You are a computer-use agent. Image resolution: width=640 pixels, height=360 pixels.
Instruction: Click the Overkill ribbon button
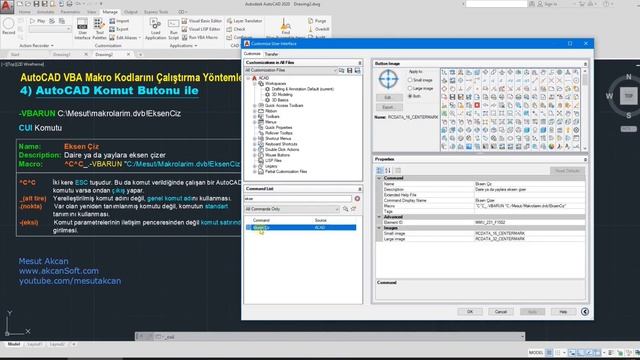pyautogui.click(x=318, y=29)
